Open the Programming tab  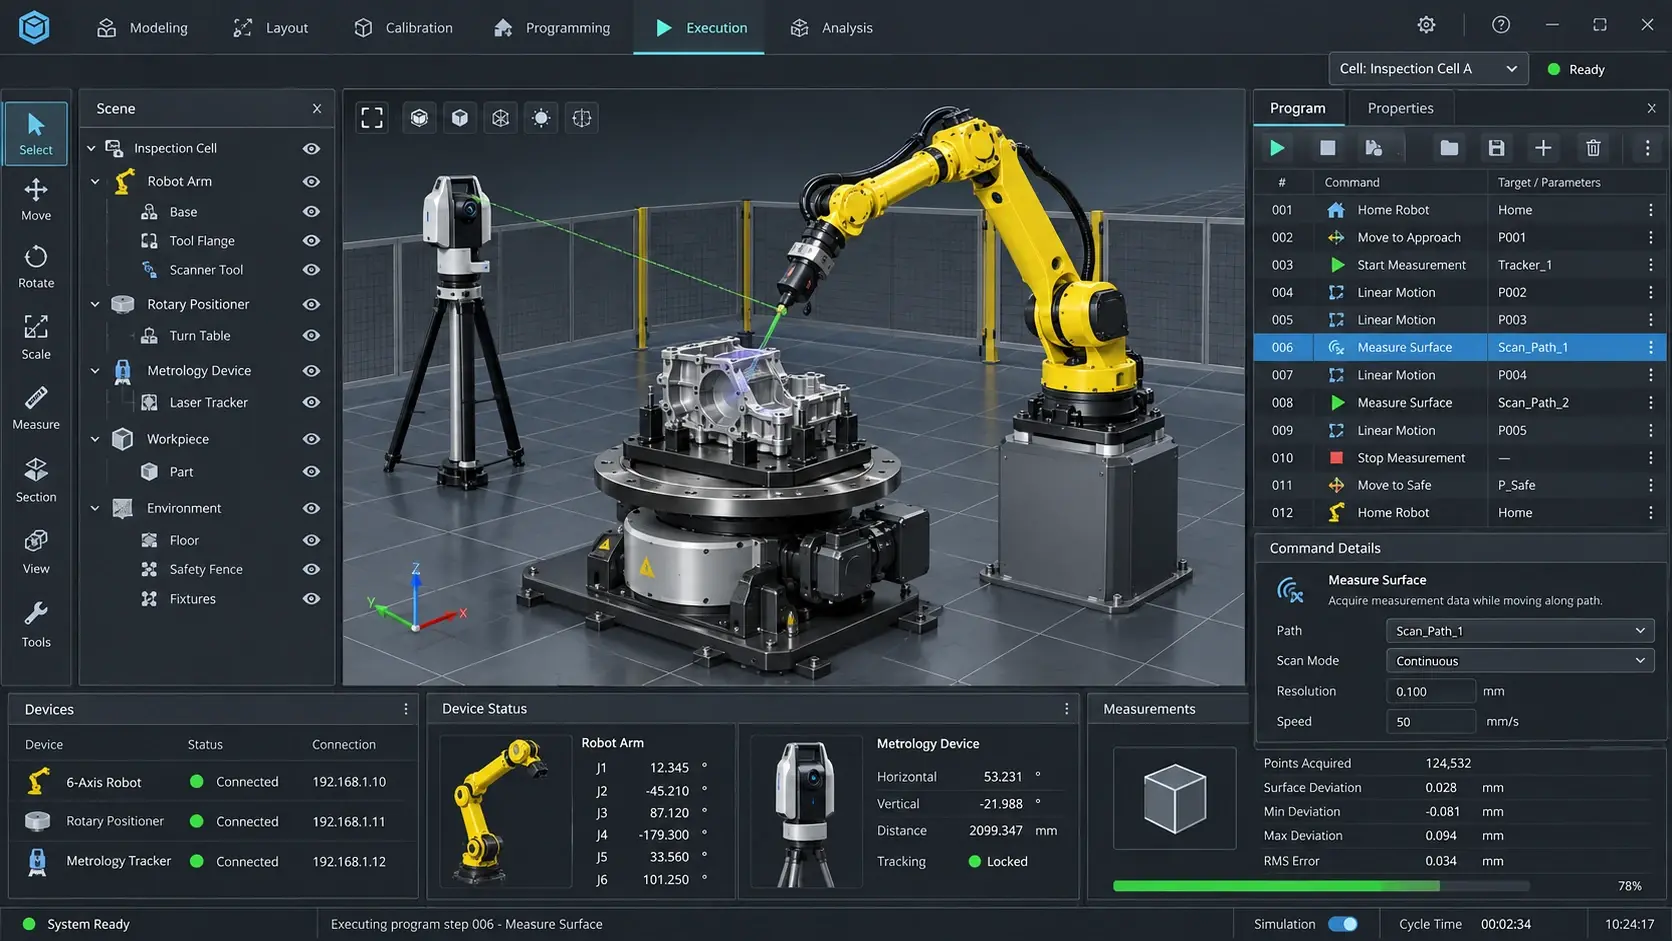(552, 28)
